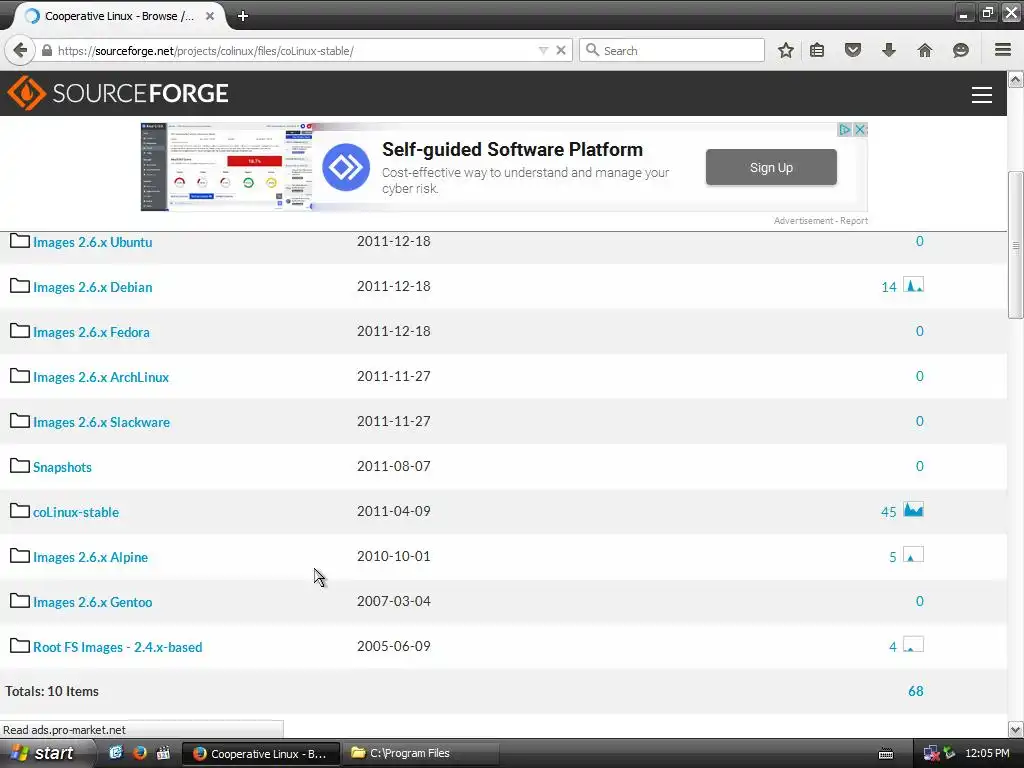The width and height of the screenshot is (1024, 768).
Task: Click the scrollbar down arrow
Action: click(x=1016, y=729)
